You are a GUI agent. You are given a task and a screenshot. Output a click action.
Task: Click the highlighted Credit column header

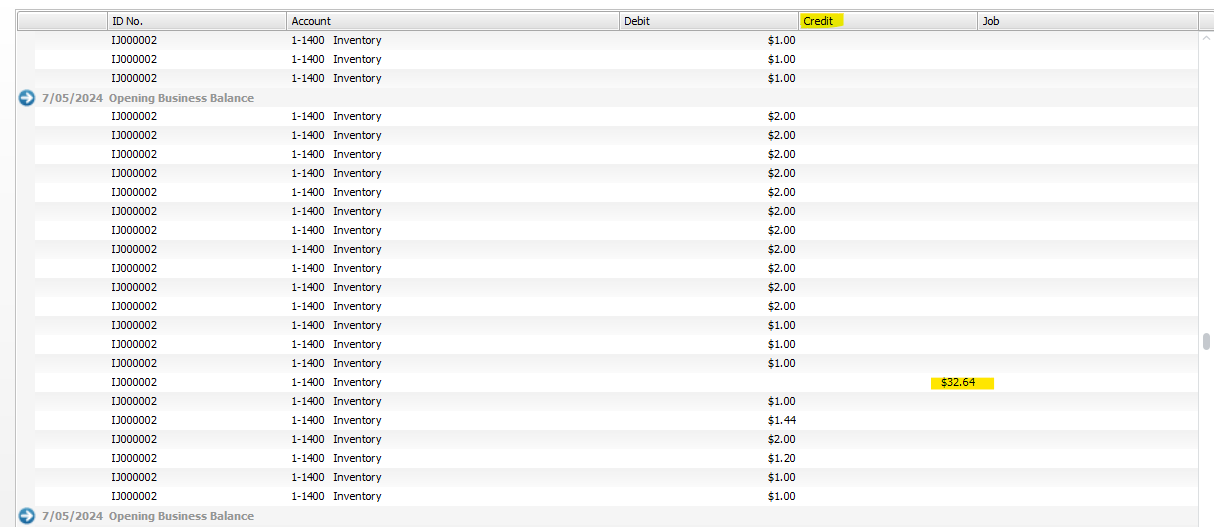tap(819, 21)
